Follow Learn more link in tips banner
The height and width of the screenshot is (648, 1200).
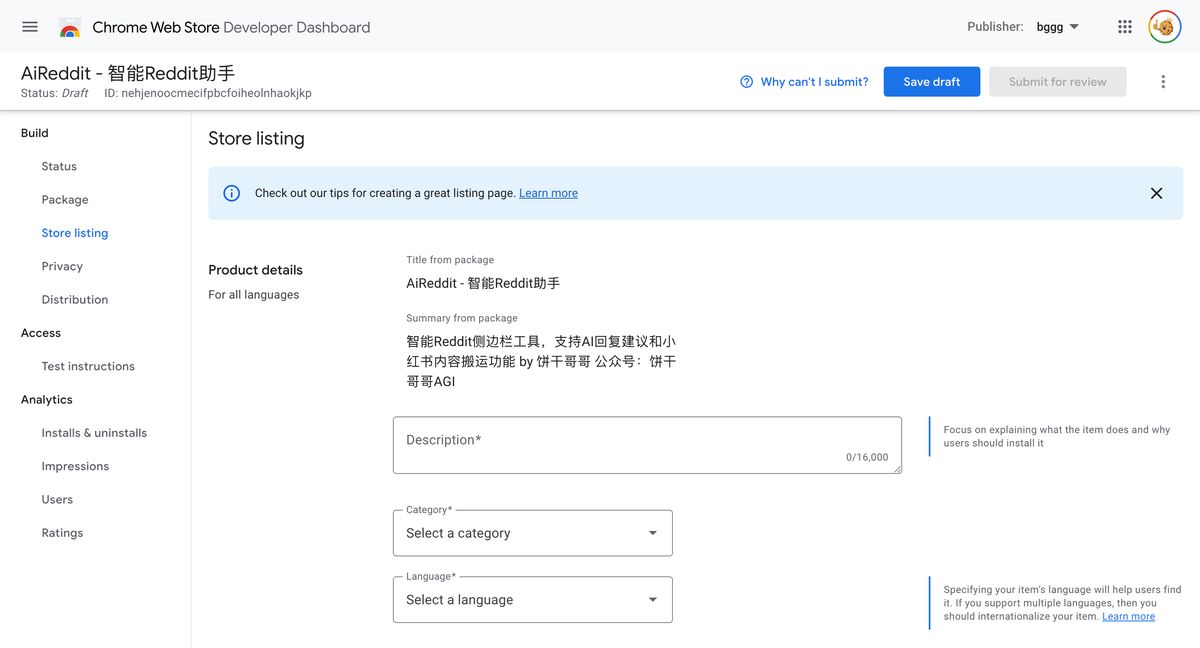(x=548, y=193)
